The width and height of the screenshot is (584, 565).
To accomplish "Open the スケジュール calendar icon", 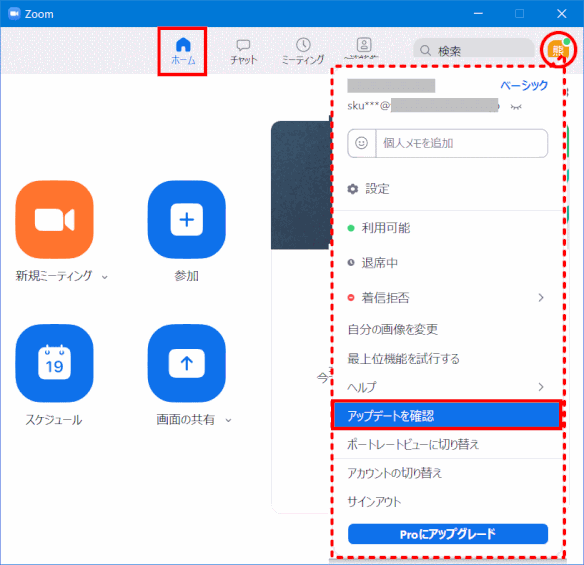I will 54,363.
